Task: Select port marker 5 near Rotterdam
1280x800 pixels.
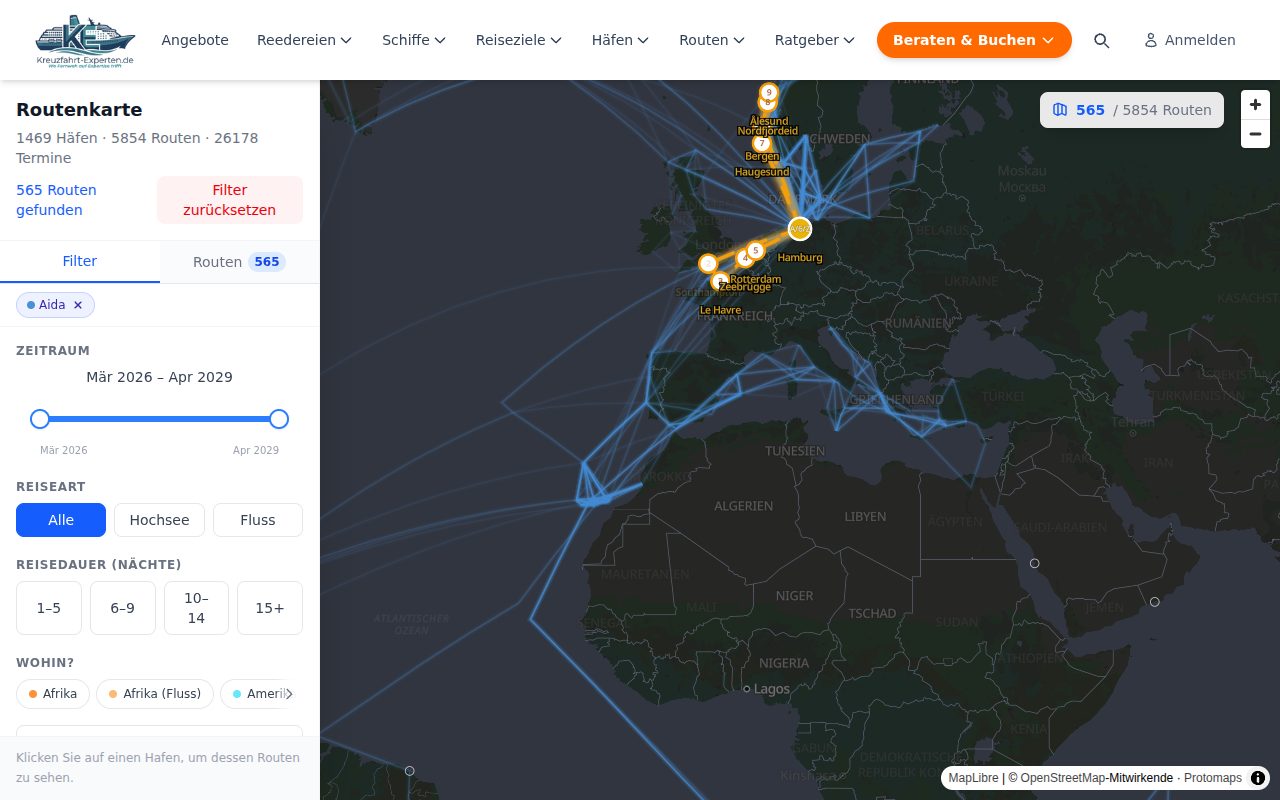Action: [x=755, y=250]
